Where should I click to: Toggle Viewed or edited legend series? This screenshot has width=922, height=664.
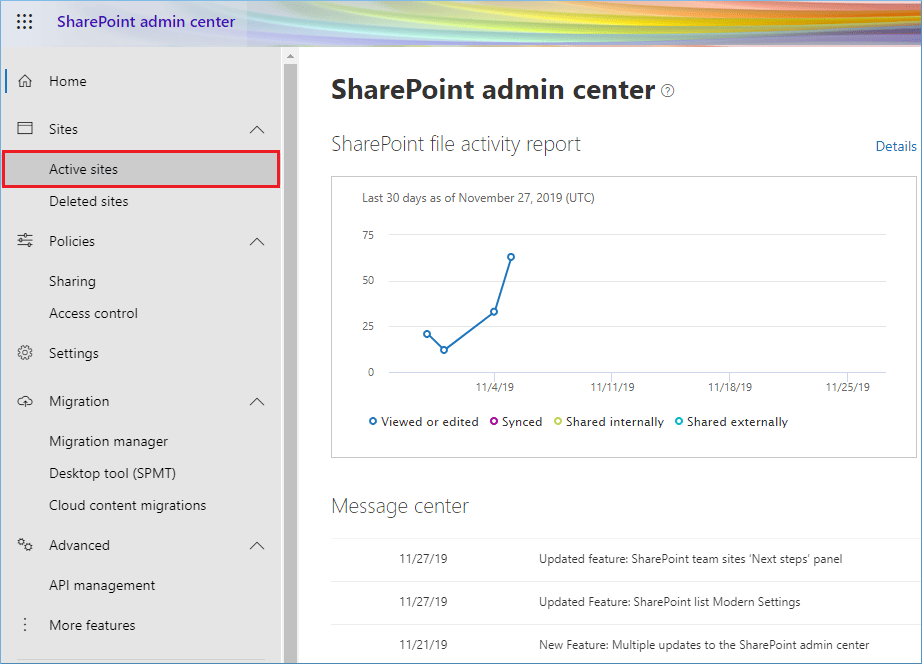pyautogui.click(x=423, y=422)
